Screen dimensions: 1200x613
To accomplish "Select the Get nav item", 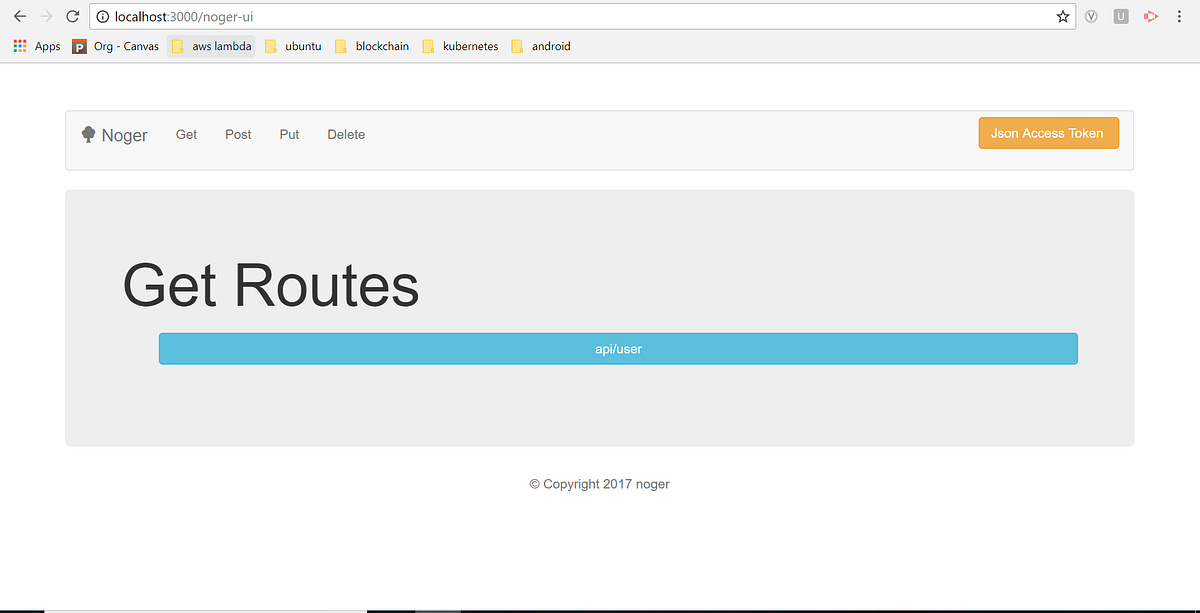I will click(x=185, y=134).
